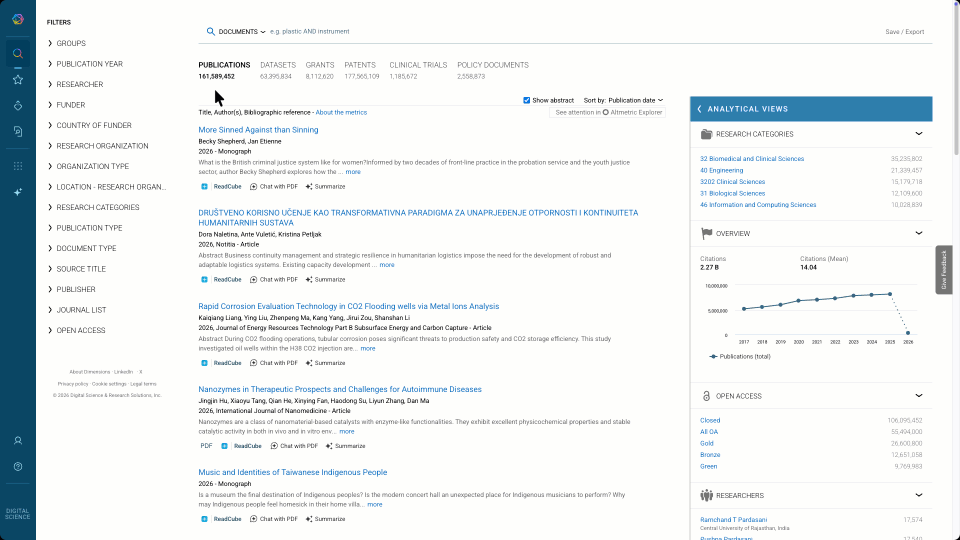This screenshot has height=540, width=960.
Task: Summarize the Nanozymes article
Action: 345,446
